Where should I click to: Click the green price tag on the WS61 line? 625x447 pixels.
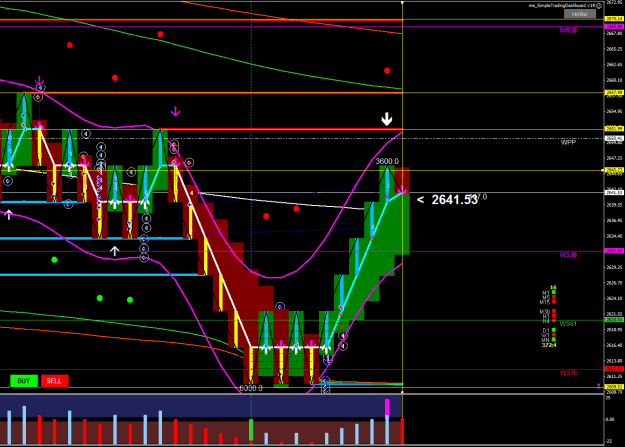point(614,320)
